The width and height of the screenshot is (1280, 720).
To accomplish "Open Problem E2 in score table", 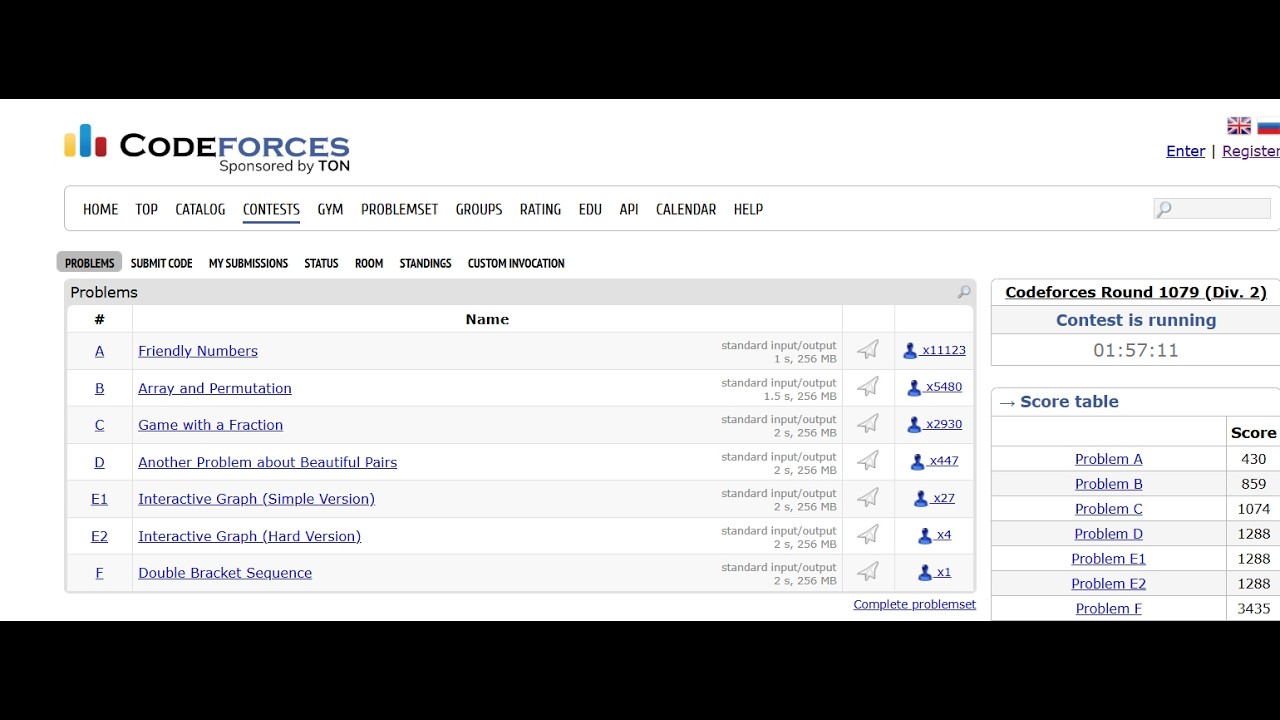I will click(1108, 584).
